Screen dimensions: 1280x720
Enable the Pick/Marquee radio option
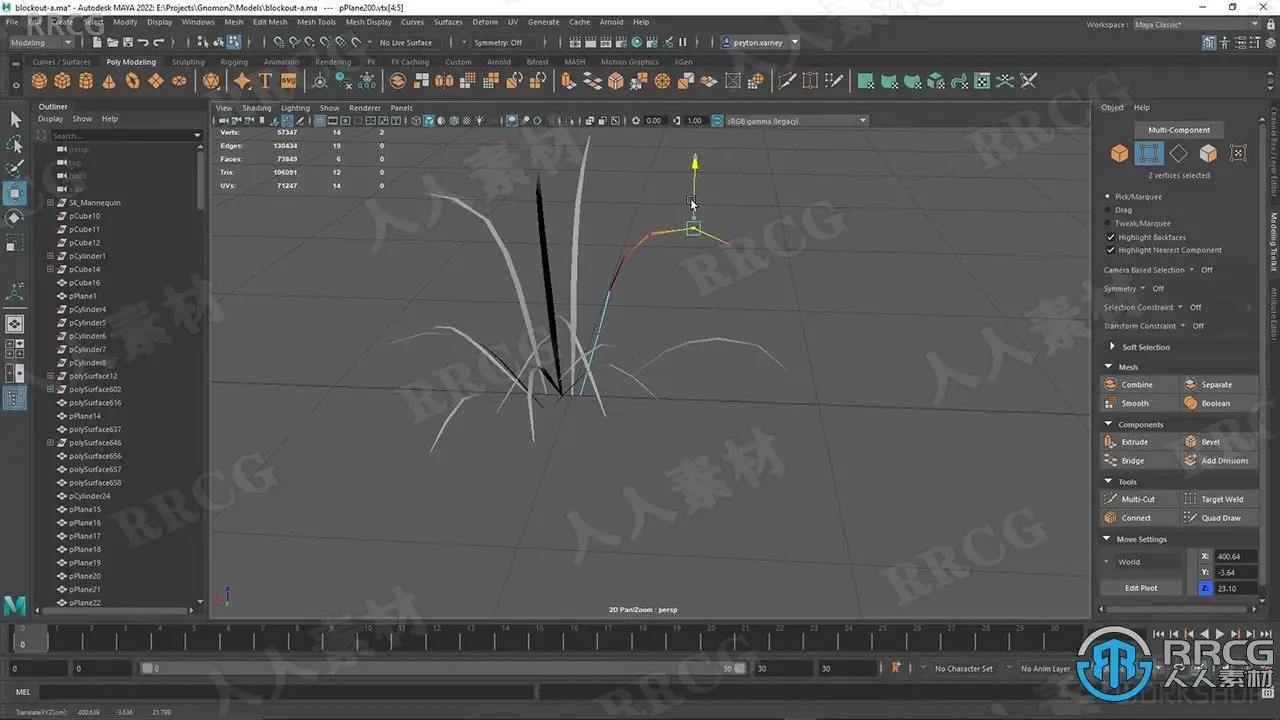click(1108, 197)
